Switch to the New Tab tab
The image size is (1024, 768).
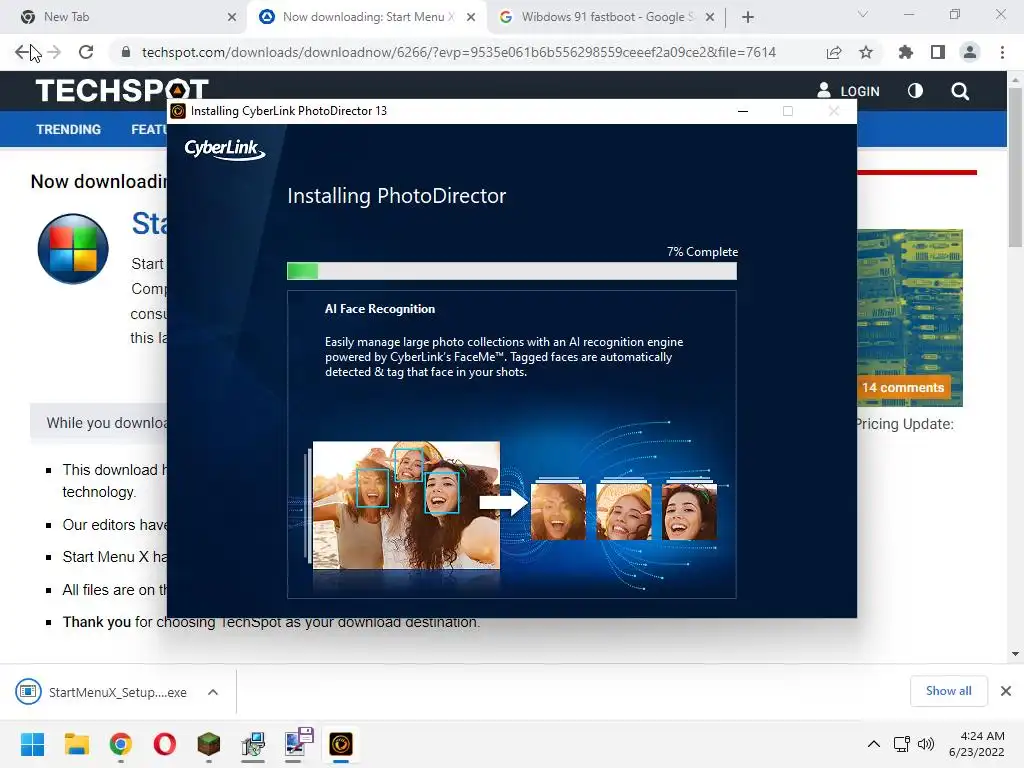pos(124,17)
